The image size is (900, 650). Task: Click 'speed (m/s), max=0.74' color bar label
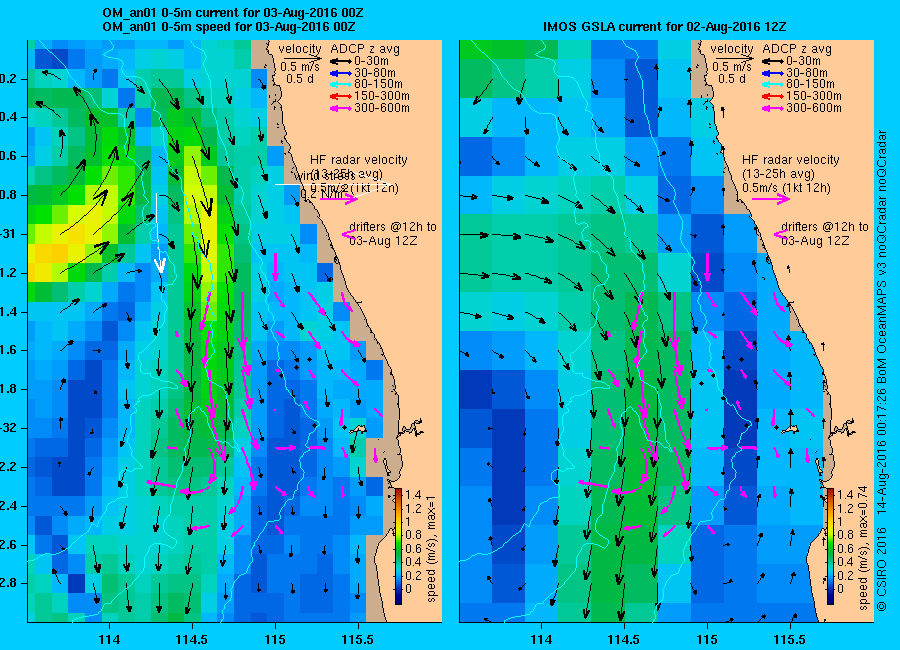coord(864,547)
